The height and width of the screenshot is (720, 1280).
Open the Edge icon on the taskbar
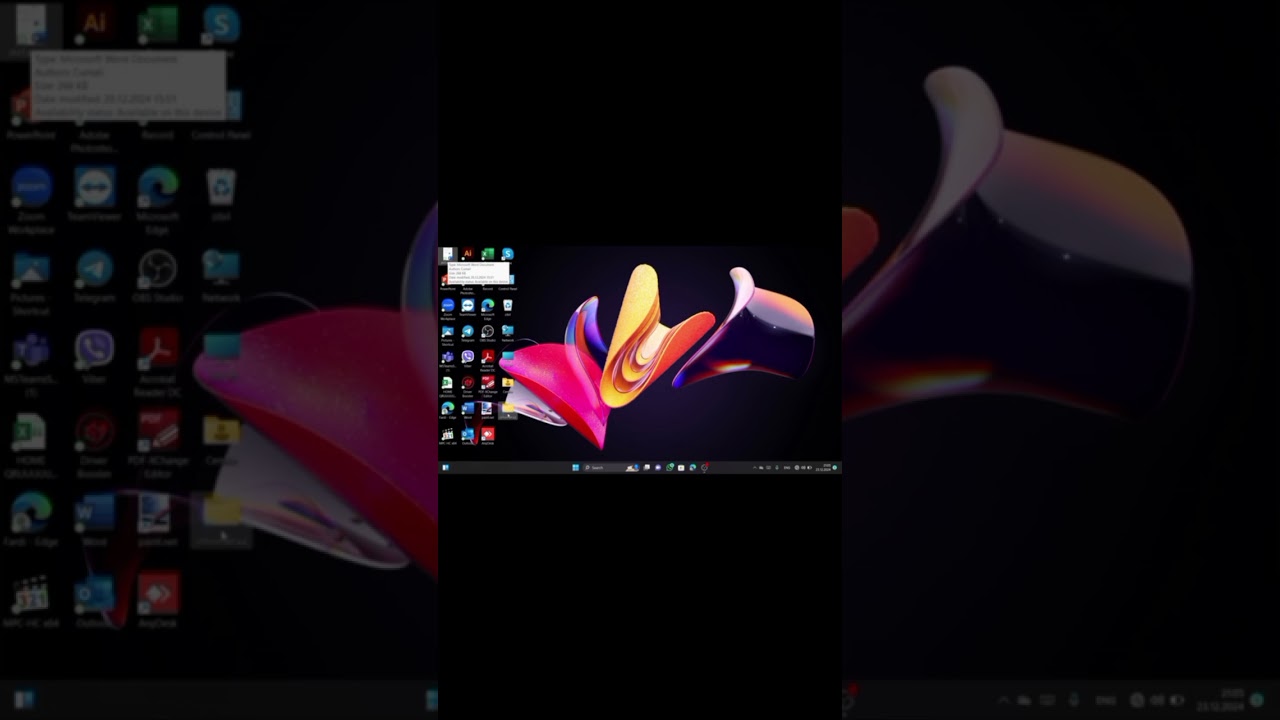pos(693,467)
